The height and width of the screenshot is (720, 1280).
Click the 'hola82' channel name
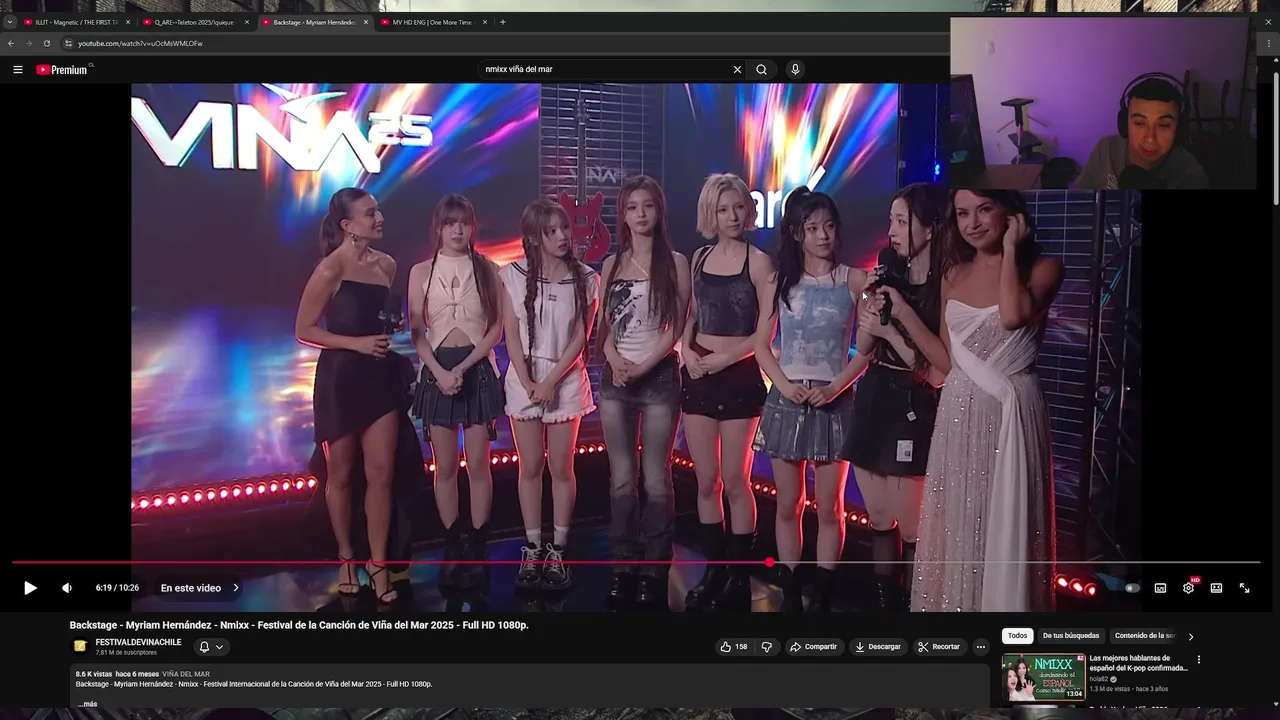1099,679
